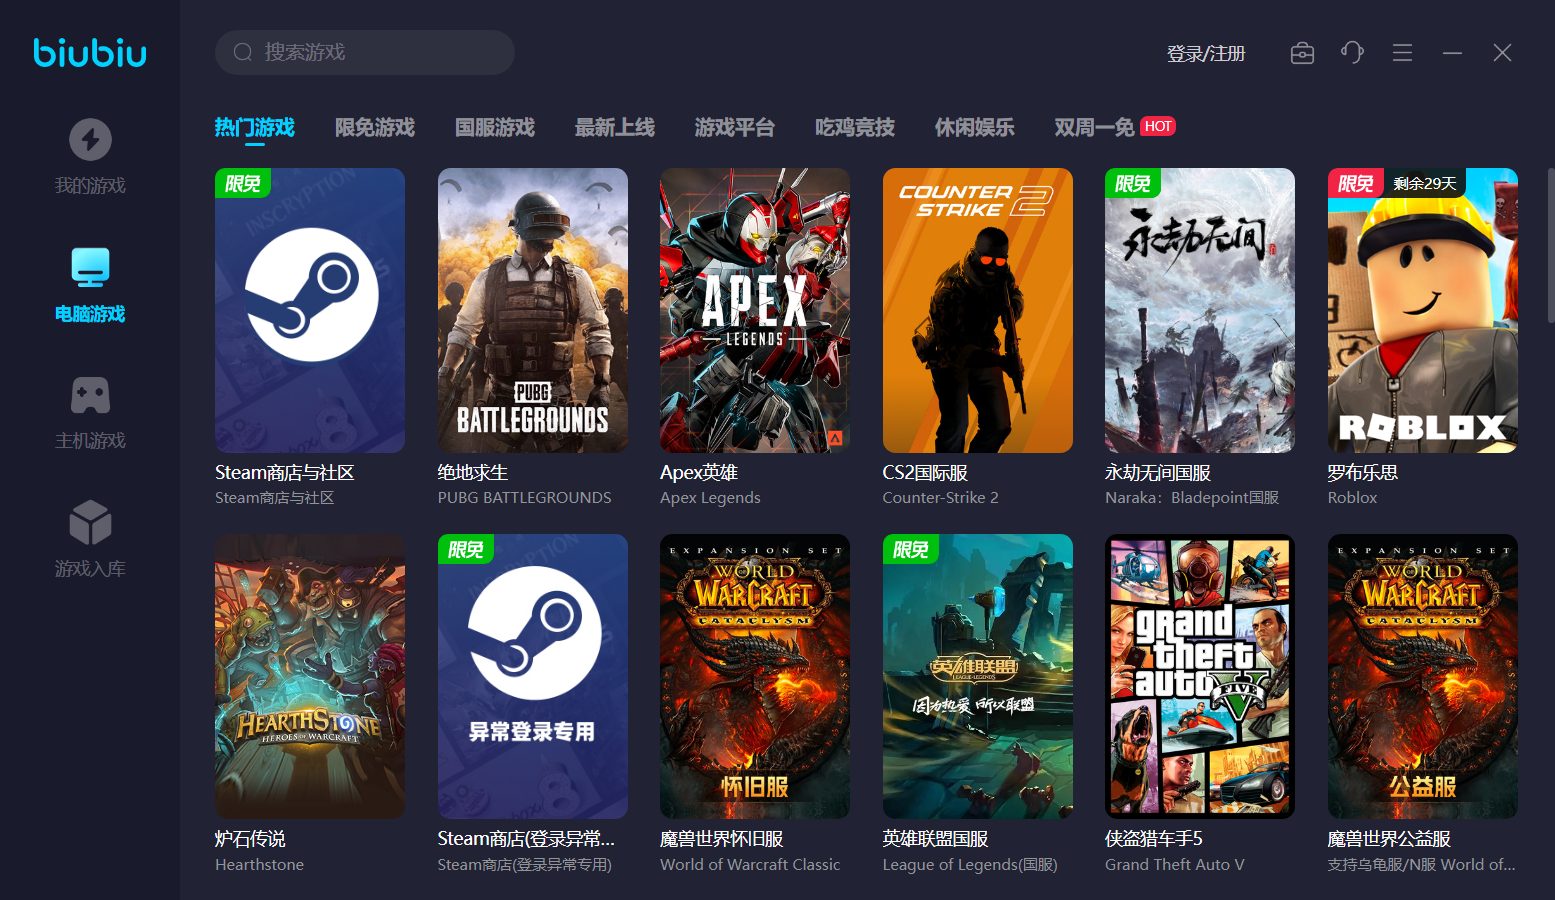Click the Grand Theft Auto V subtitle

[x=1175, y=864]
